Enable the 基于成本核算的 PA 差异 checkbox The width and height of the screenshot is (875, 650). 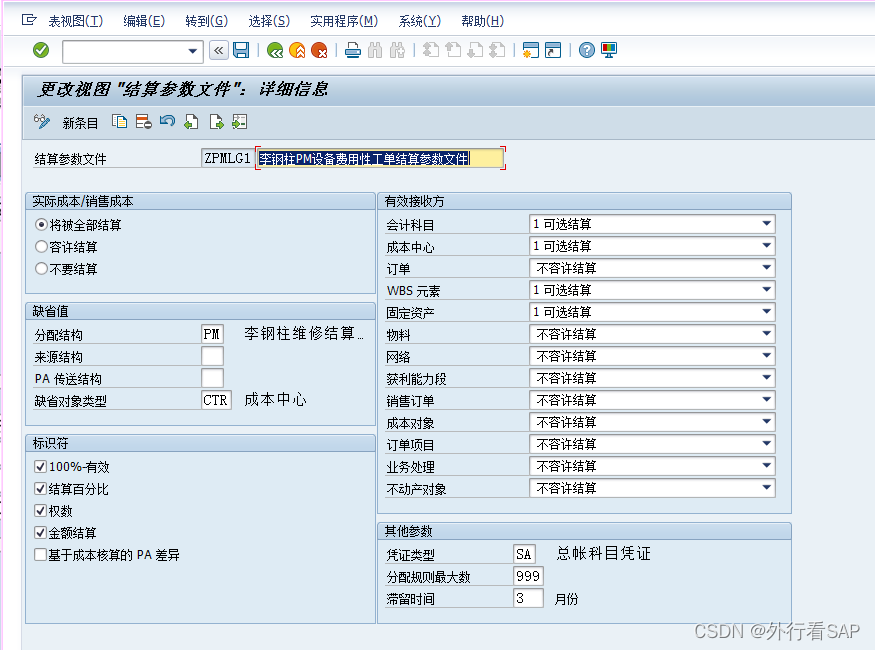(x=40, y=555)
